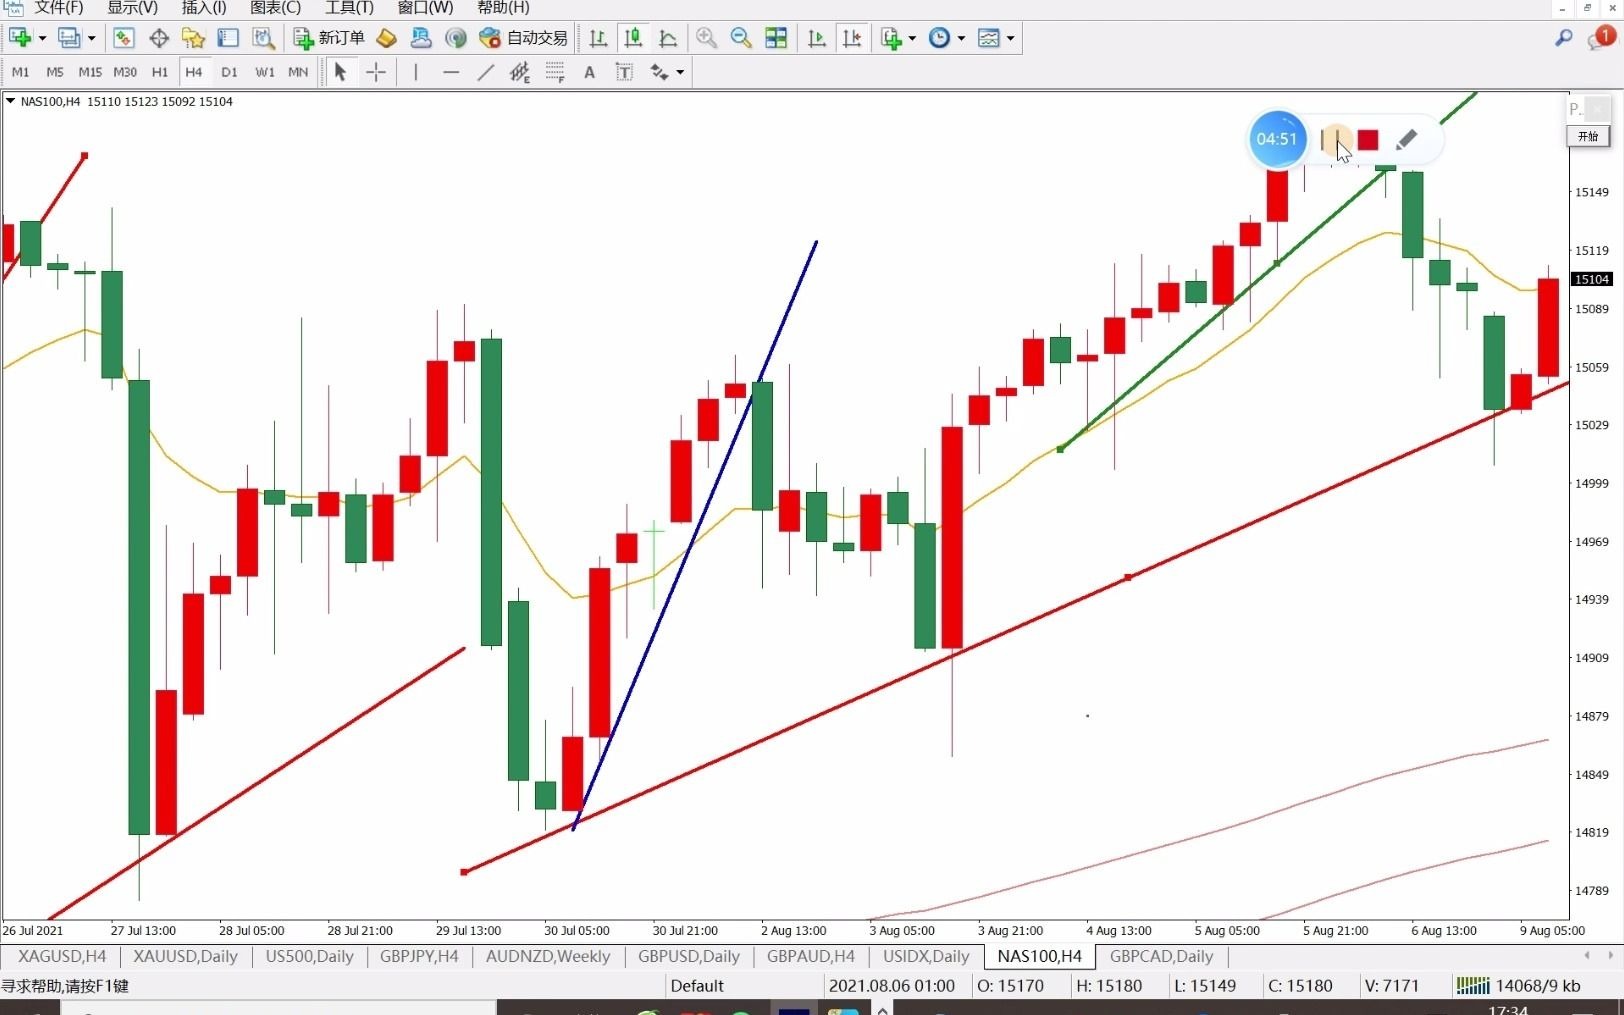
Task: Select the trendline drawing tool
Action: tap(486, 72)
